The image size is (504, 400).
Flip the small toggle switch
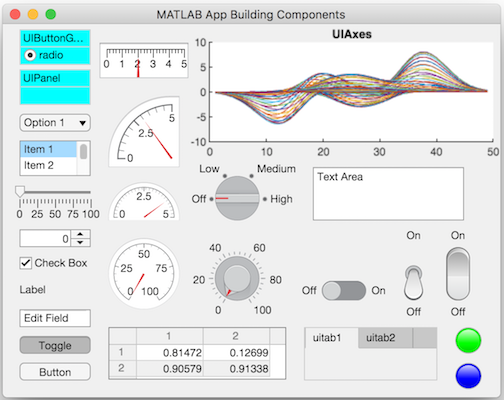click(413, 283)
